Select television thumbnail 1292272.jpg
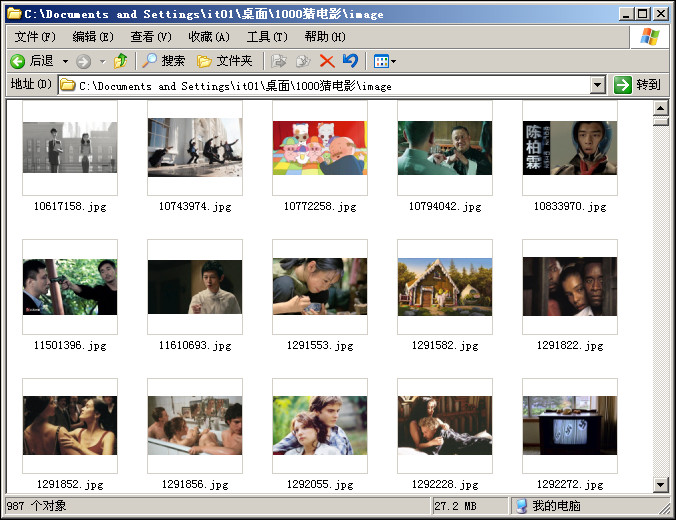676x520 pixels. [x=570, y=426]
